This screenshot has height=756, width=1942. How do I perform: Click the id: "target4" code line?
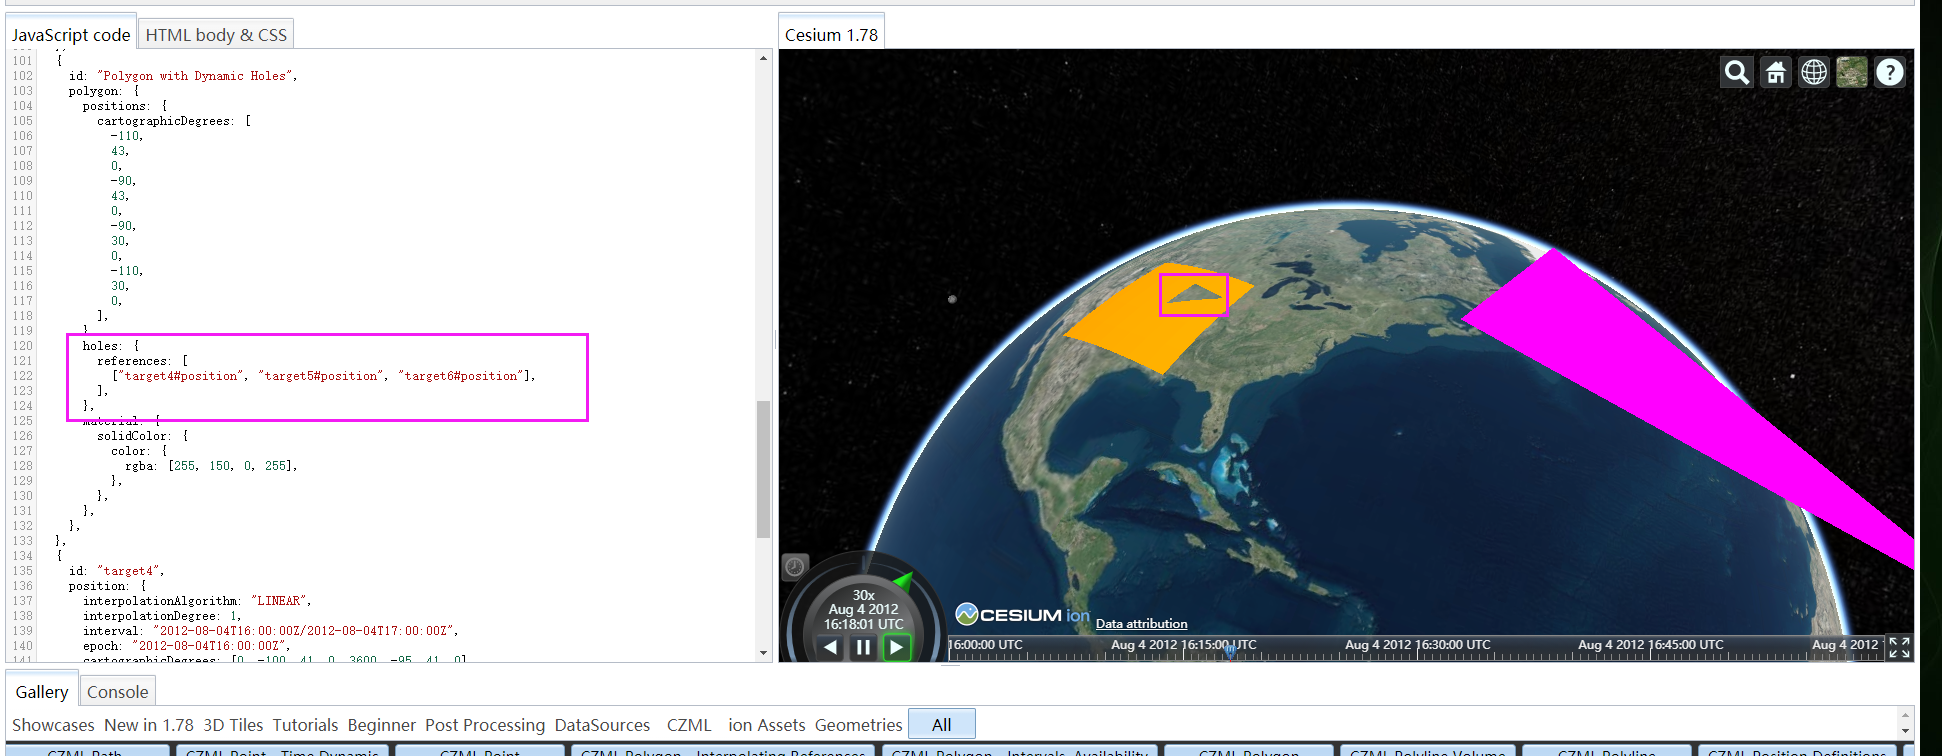click(116, 571)
